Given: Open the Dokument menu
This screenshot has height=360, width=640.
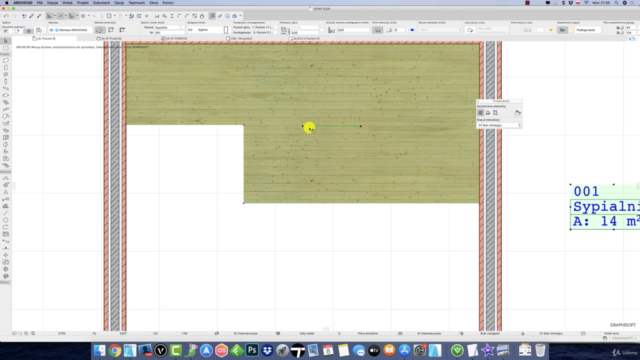Looking at the screenshot, I should coord(101,3).
